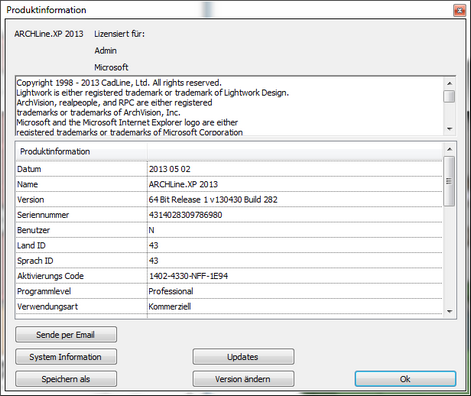Click the Professional value
This screenshot has height=396, width=471.
pos(171,291)
